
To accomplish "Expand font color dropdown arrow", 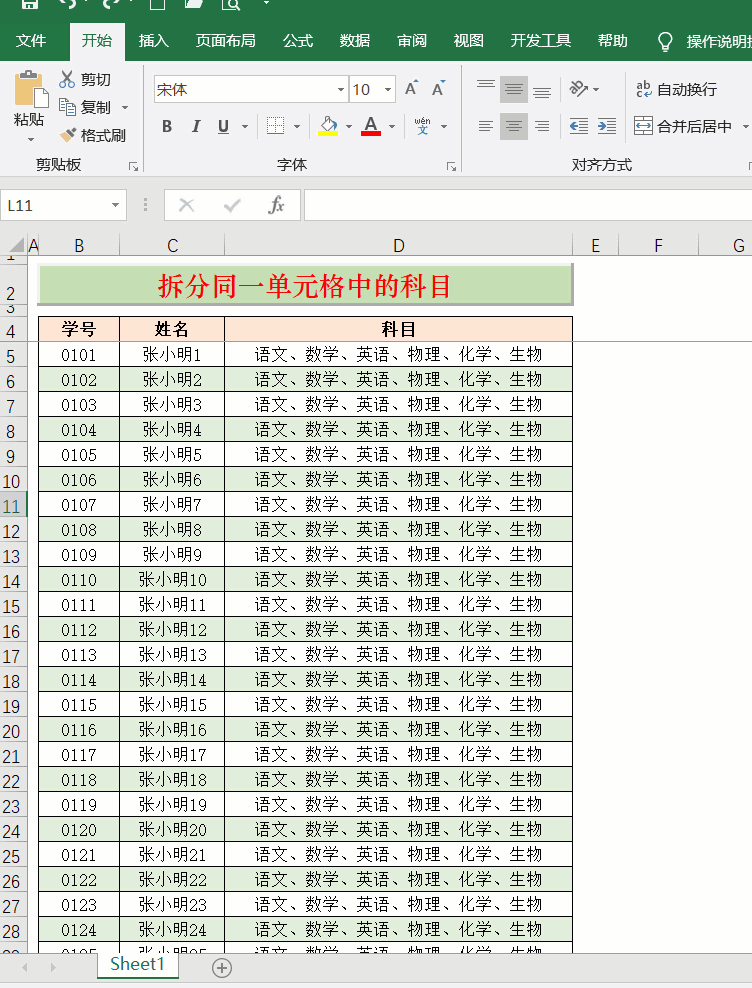I will pyautogui.click(x=392, y=127).
